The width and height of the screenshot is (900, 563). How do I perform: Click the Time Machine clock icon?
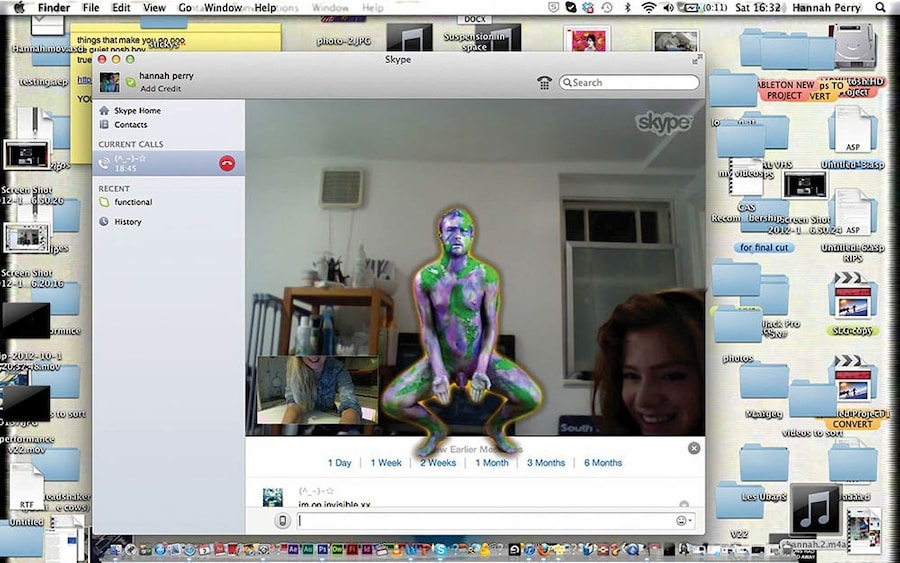pos(607,8)
